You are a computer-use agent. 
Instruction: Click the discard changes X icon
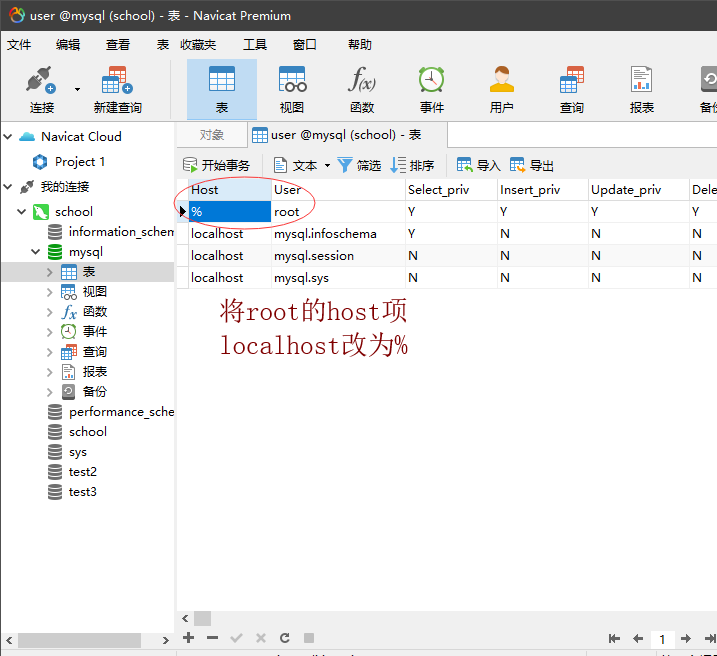coord(261,638)
